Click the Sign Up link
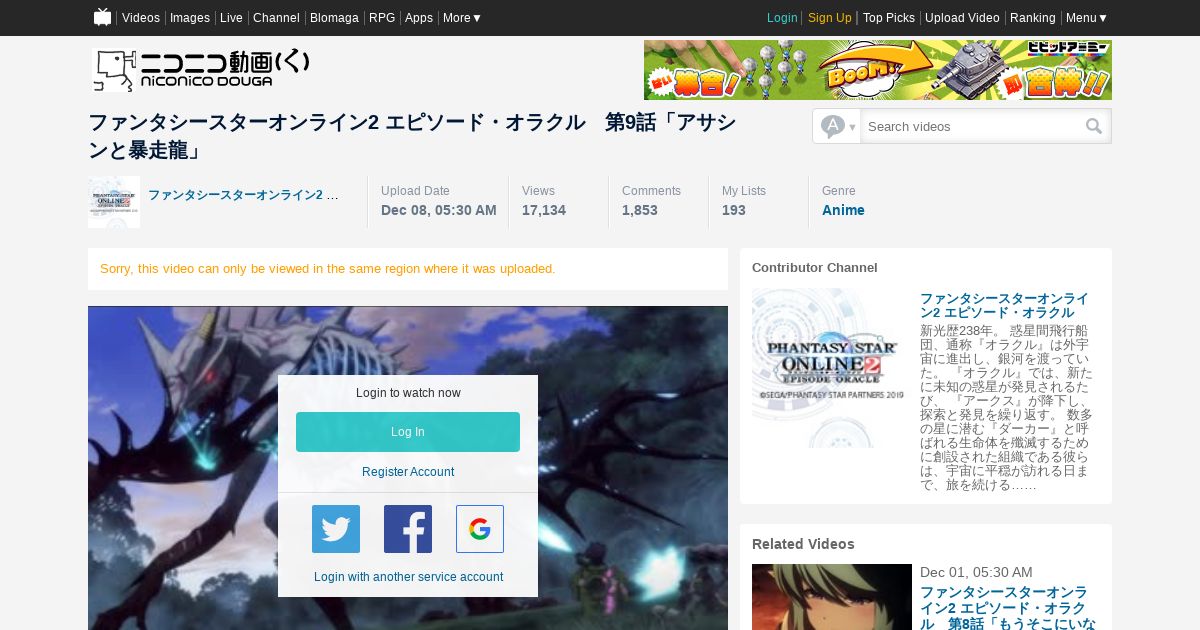The image size is (1200, 630). pos(830,18)
